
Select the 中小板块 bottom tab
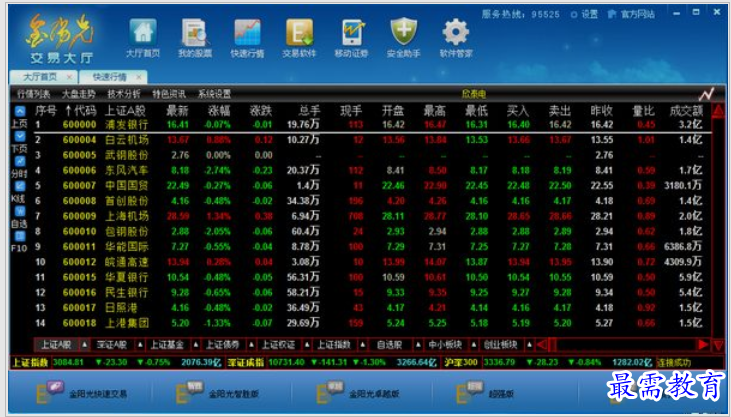coord(445,345)
